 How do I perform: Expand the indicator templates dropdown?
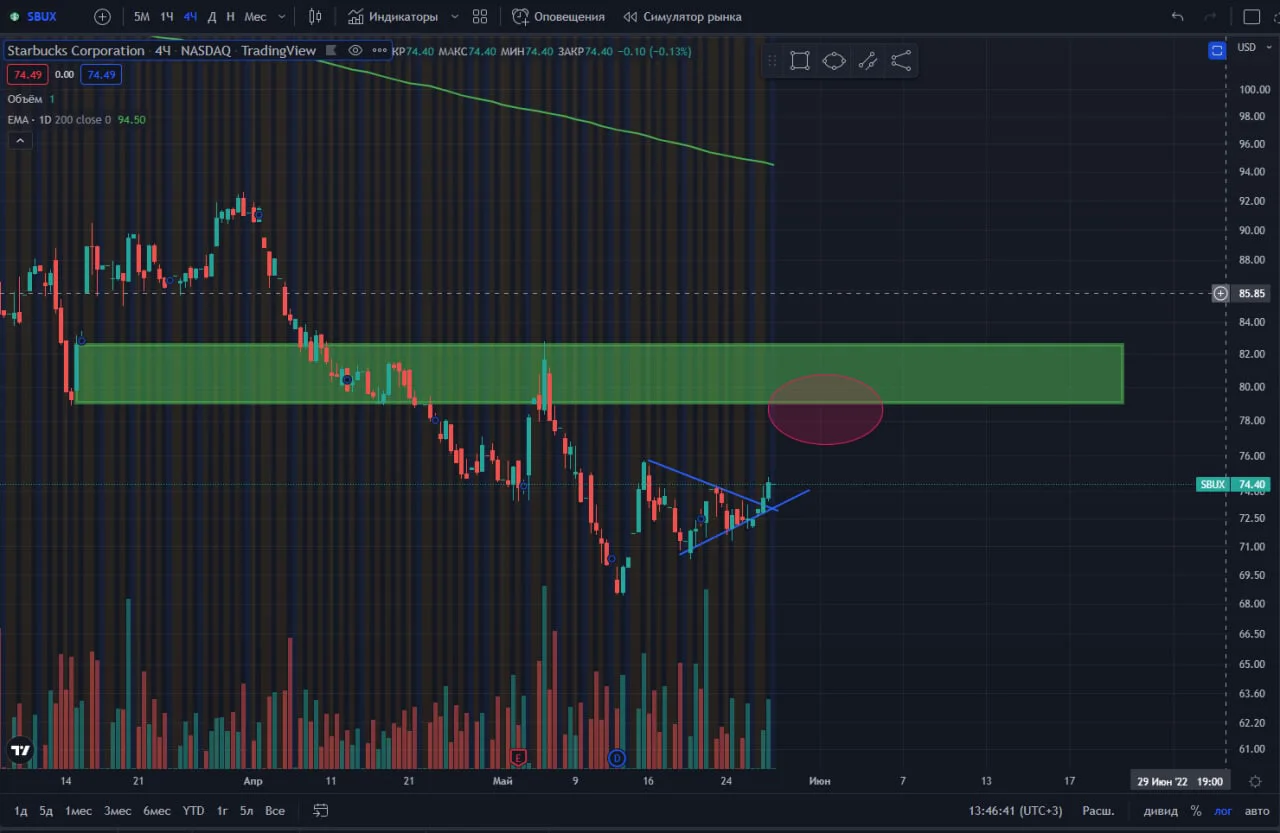pos(455,17)
